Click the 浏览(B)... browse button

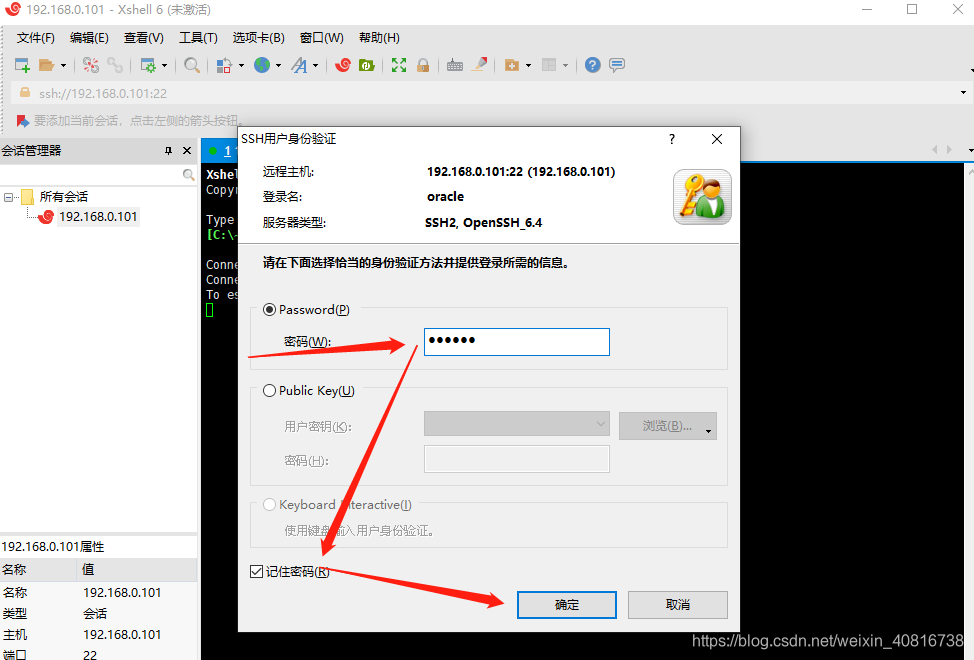[668, 426]
